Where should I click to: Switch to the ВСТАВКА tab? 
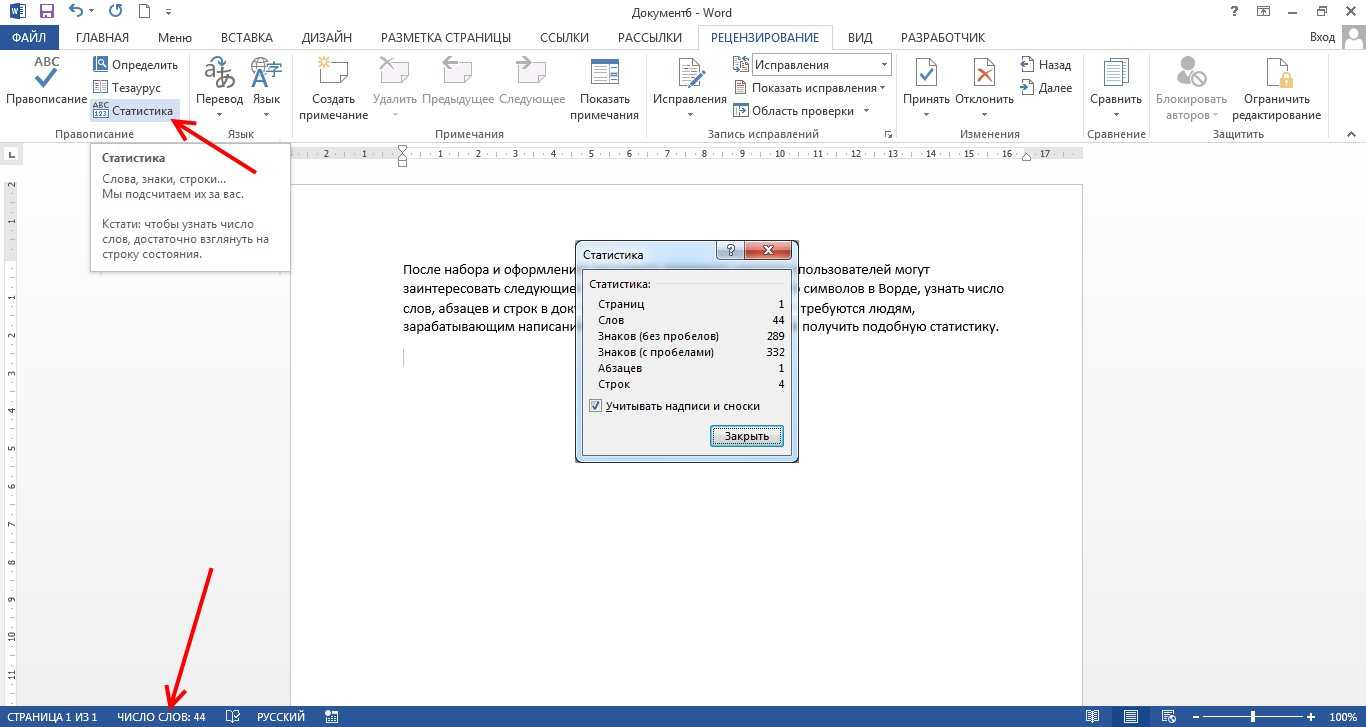(246, 37)
